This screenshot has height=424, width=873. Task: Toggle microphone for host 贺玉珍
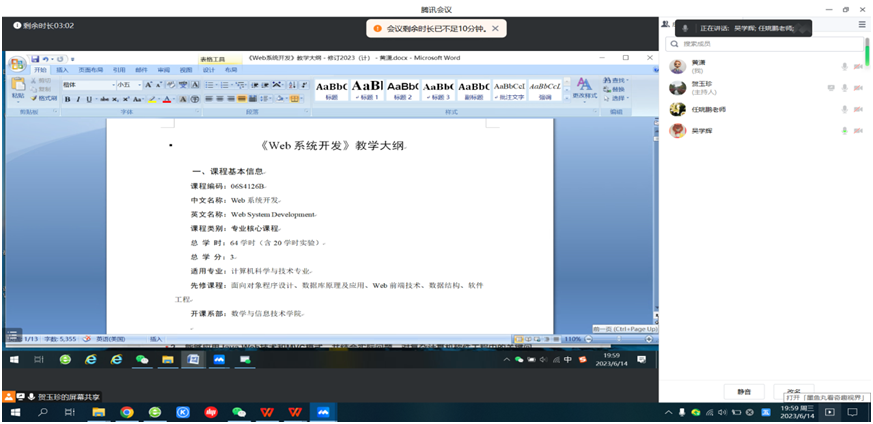(x=845, y=88)
